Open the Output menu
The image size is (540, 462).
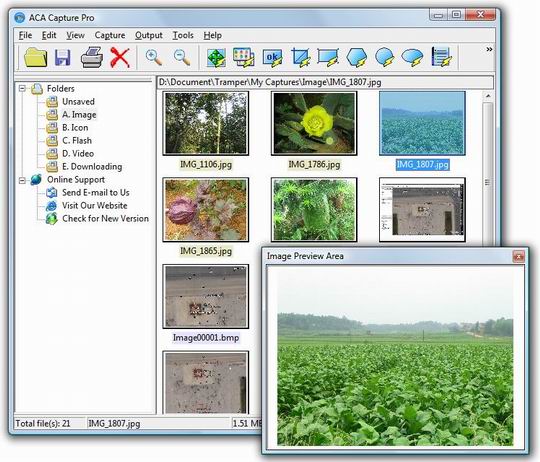coord(148,35)
